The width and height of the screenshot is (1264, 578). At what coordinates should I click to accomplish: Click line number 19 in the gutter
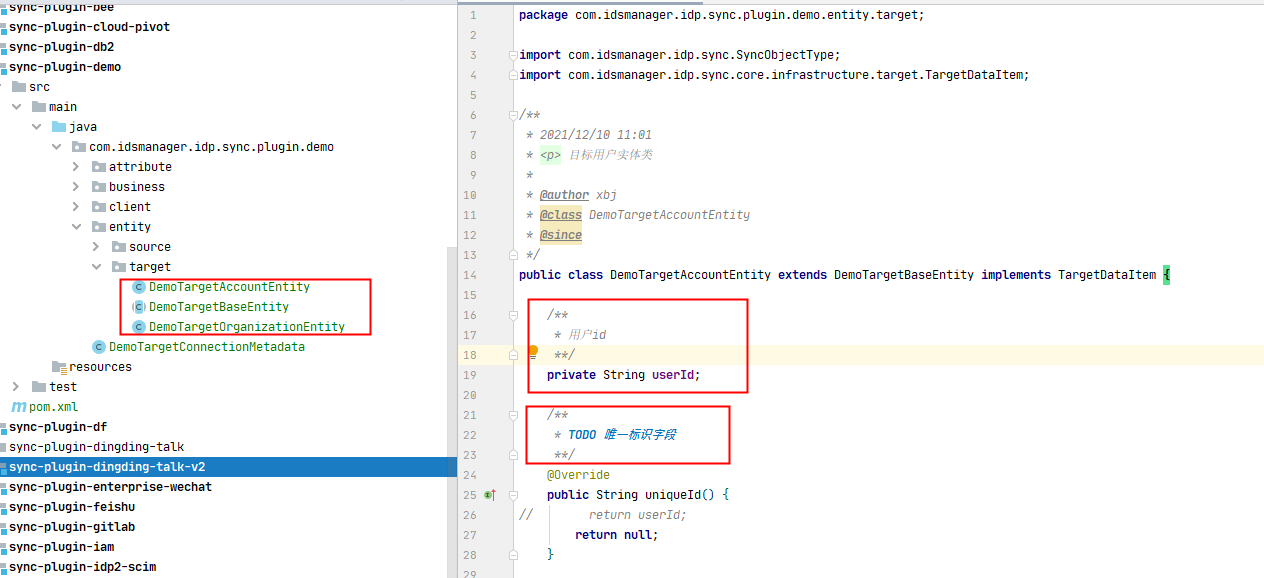coord(470,375)
